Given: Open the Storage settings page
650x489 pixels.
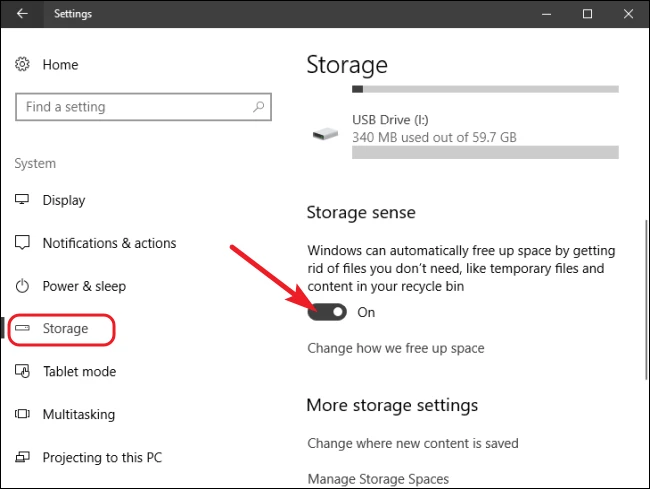Looking at the screenshot, I should pos(65,329).
